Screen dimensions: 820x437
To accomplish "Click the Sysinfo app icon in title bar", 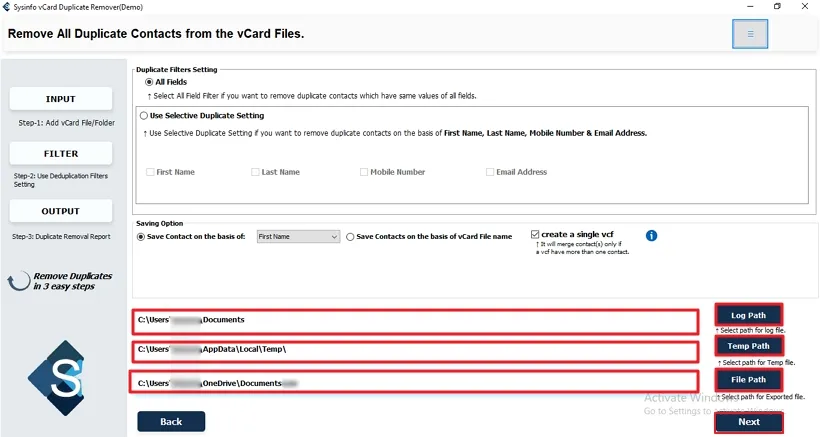I will tap(6, 7).
